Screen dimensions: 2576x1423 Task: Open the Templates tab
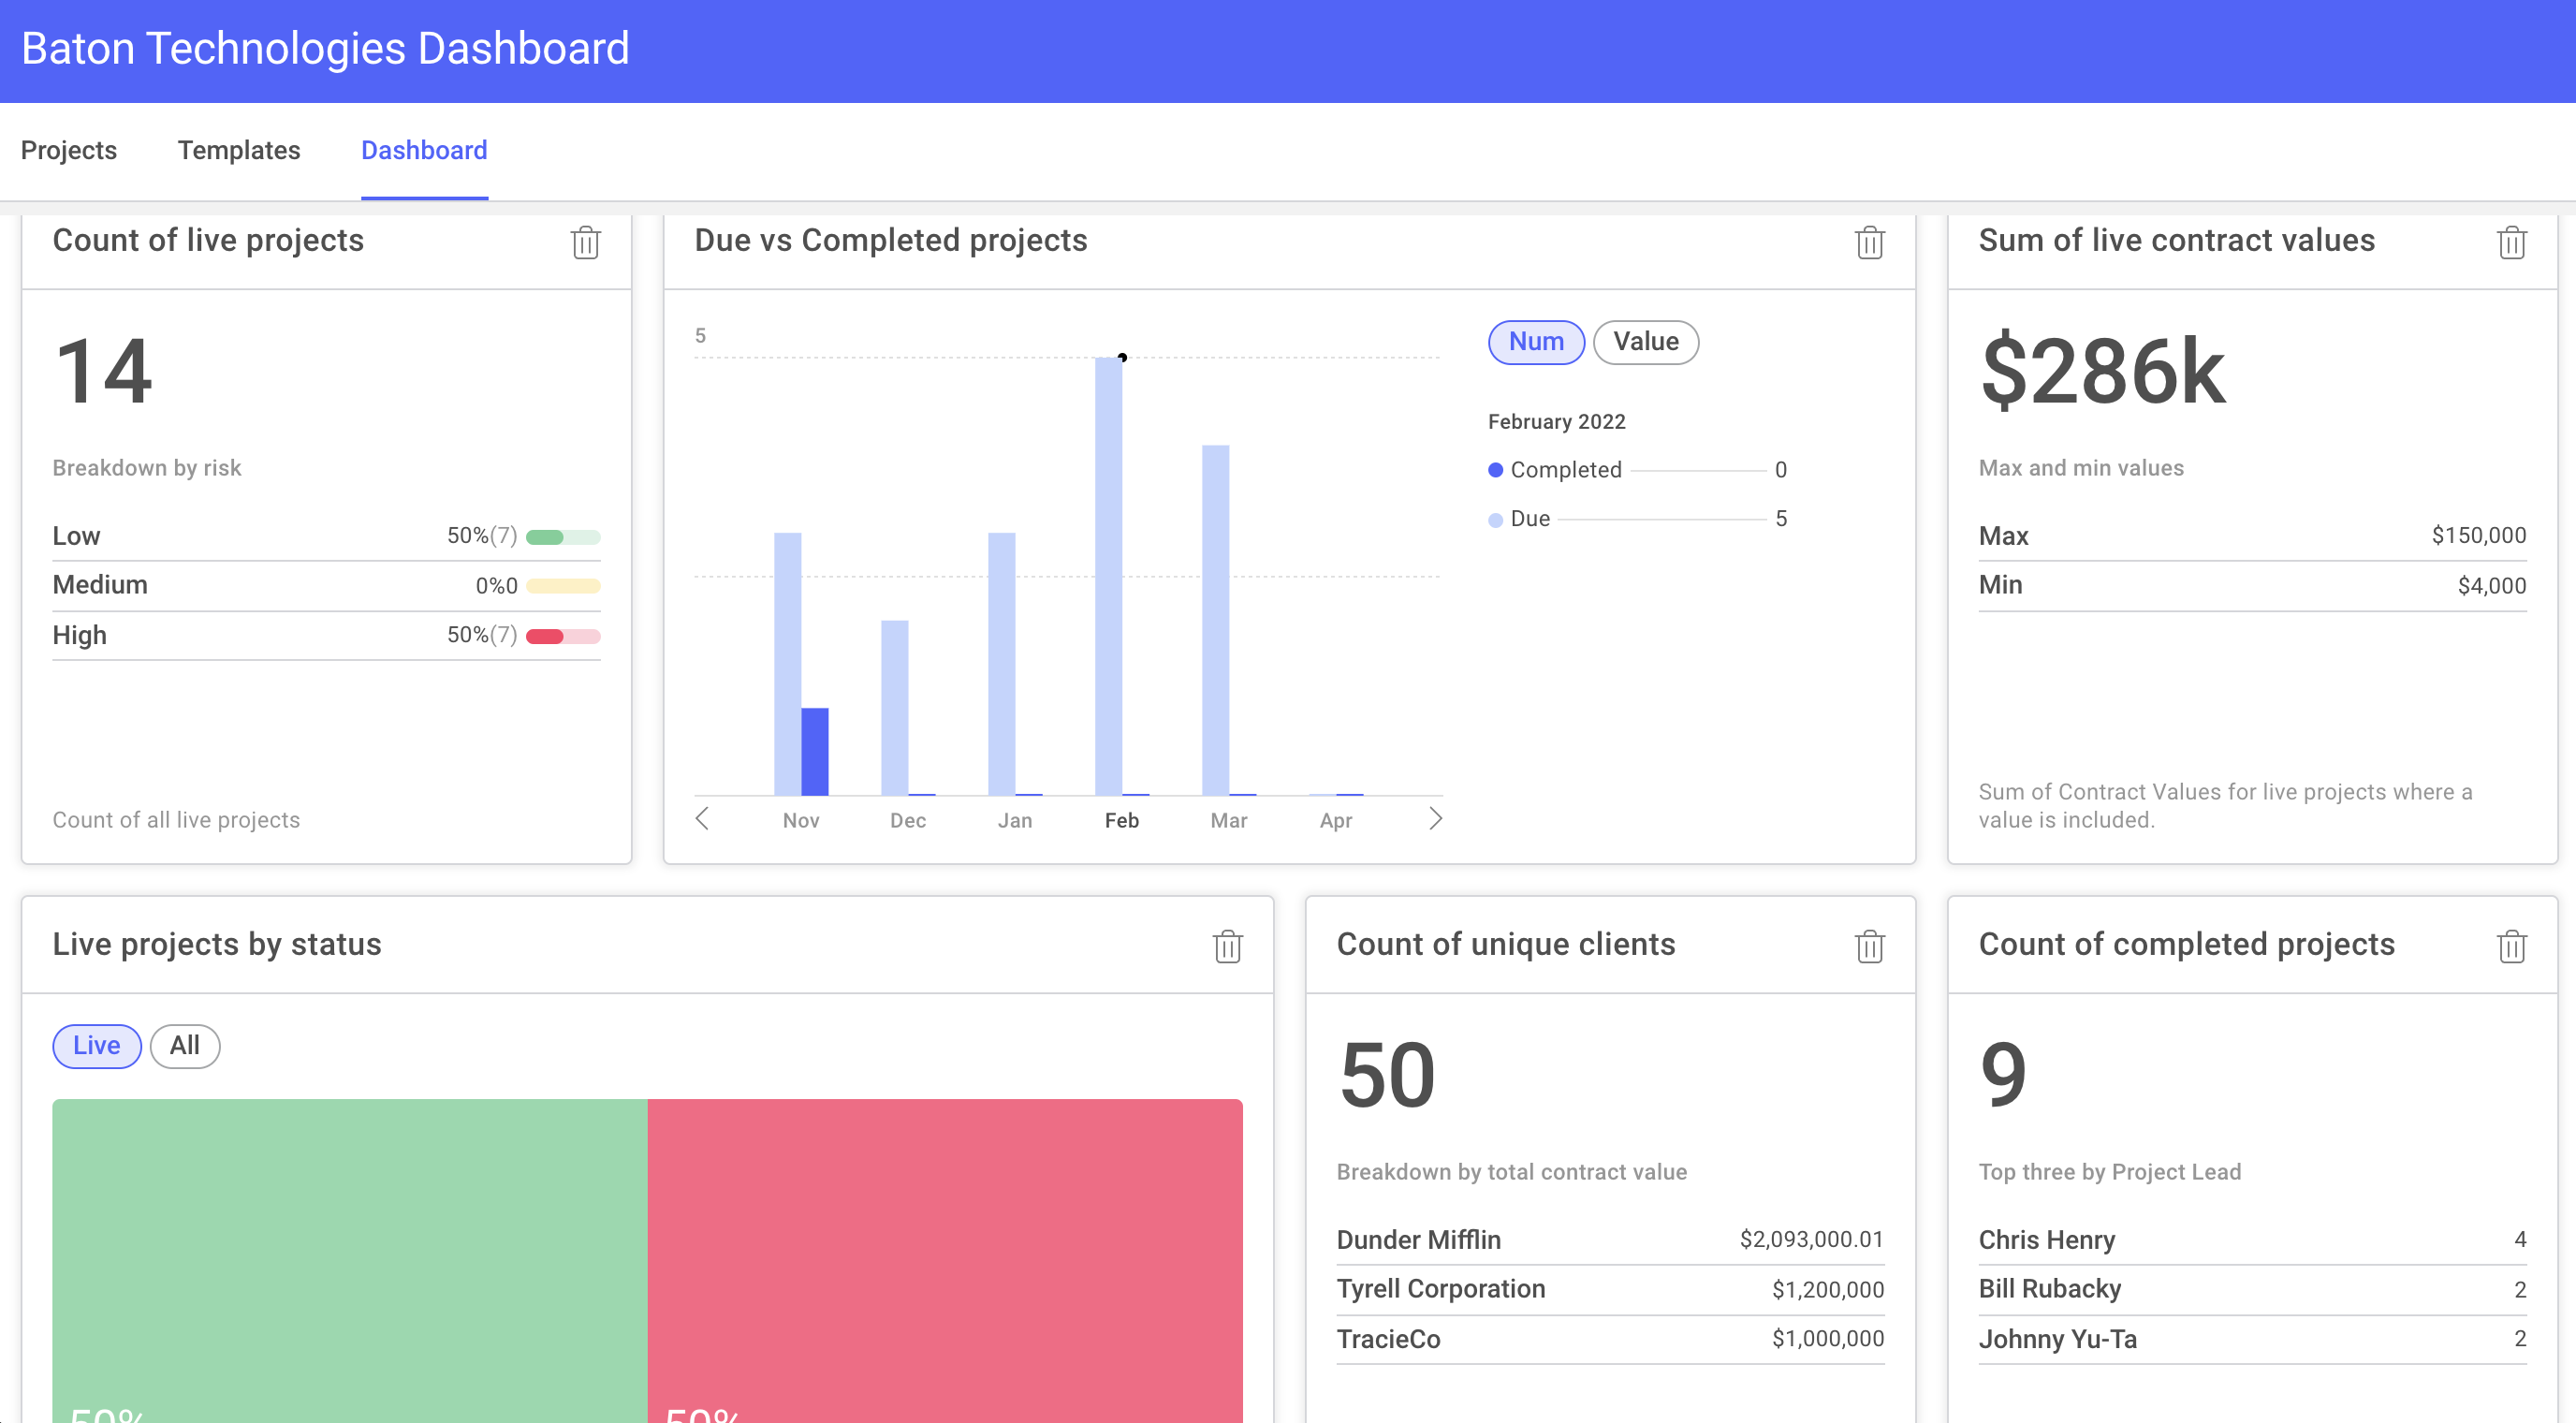(x=239, y=150)
